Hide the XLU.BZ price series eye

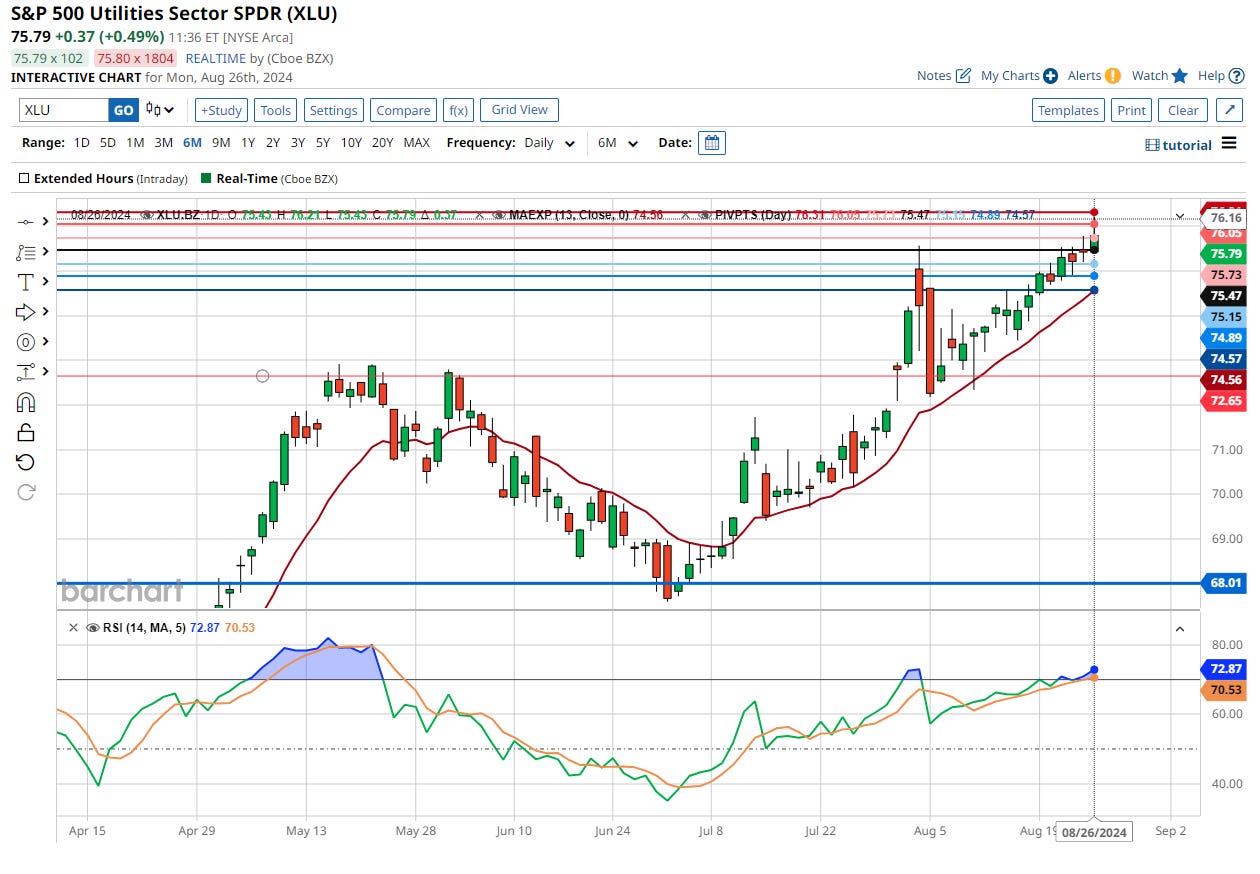tap(147, 214)
